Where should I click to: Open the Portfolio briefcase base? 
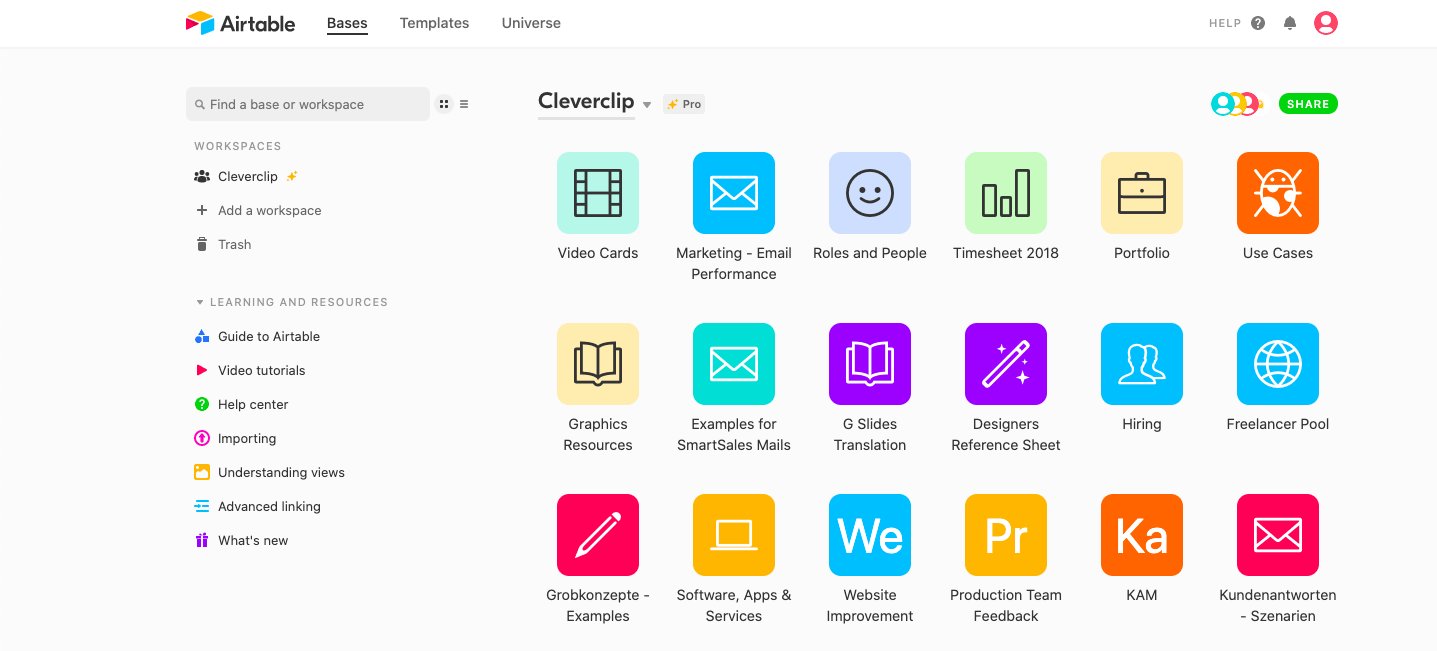(1142, 193)
